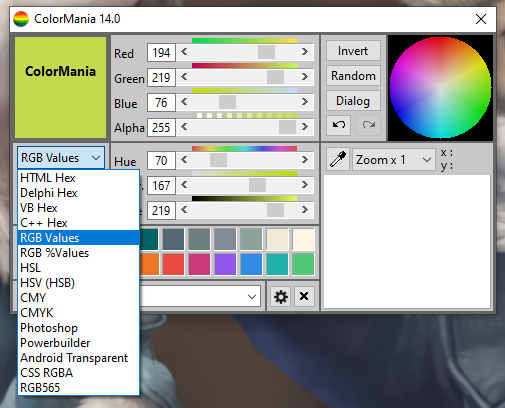Click the Green value input field

[161, 78]
